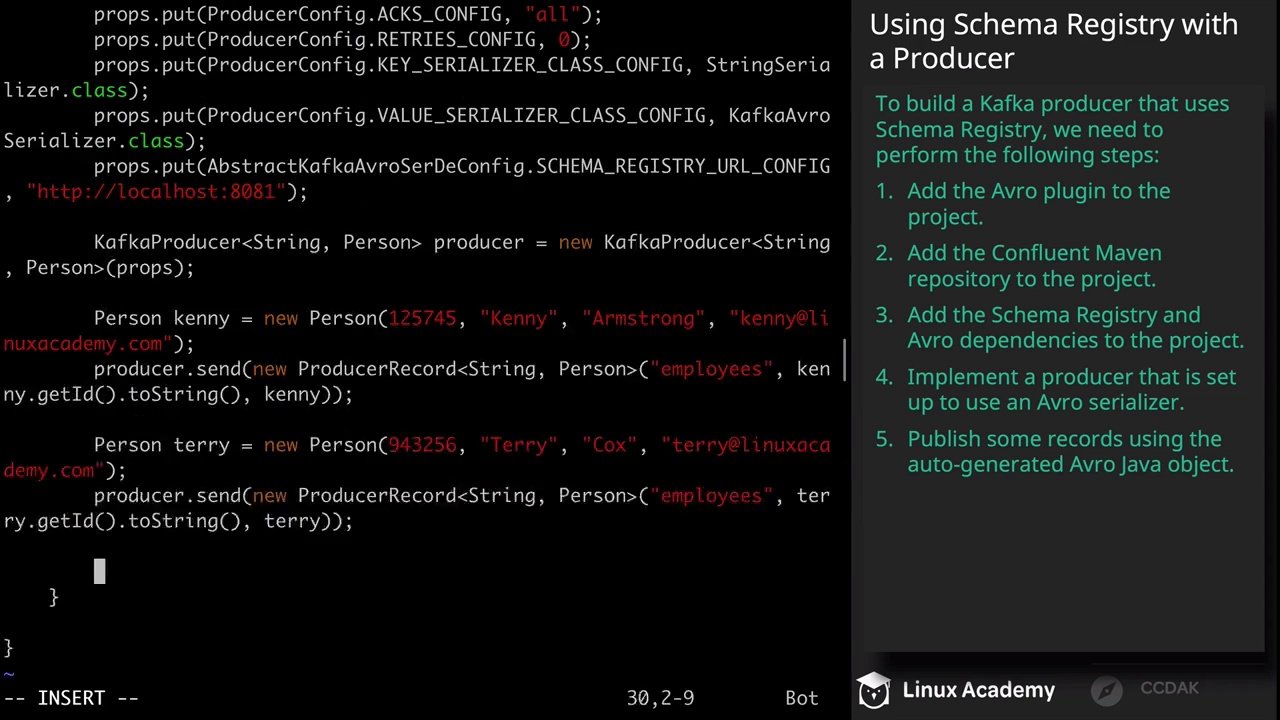
Task: Click the 30,2-9 cursor position indicator
Action: tap(660, 698)
